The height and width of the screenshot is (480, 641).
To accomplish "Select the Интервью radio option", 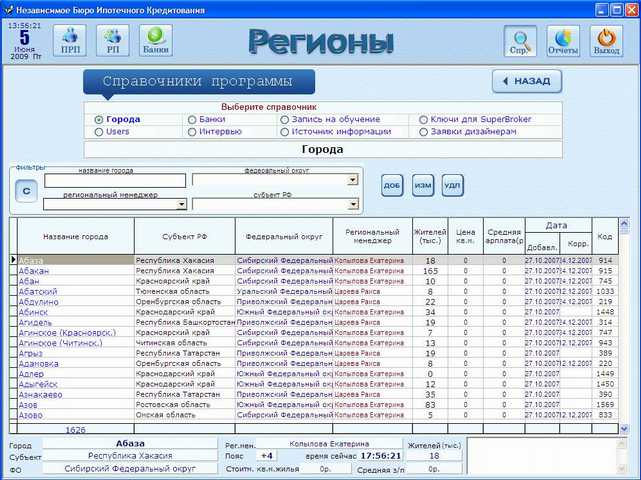I will coord(192,132).
